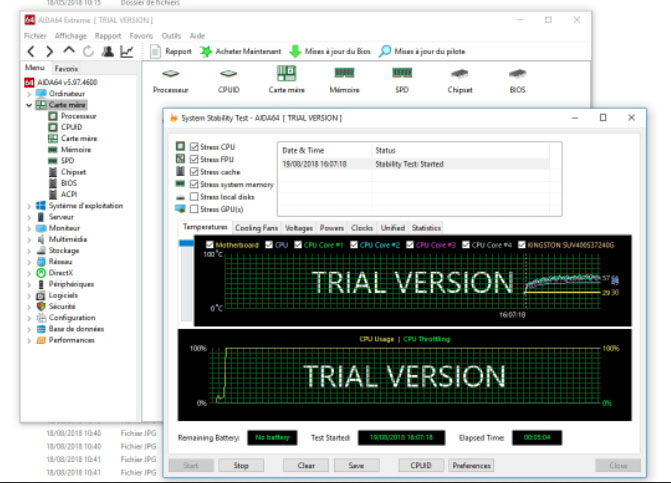Switch to the Voltages tab
This screenshot has height=483, width=671.
coord(299,228)
